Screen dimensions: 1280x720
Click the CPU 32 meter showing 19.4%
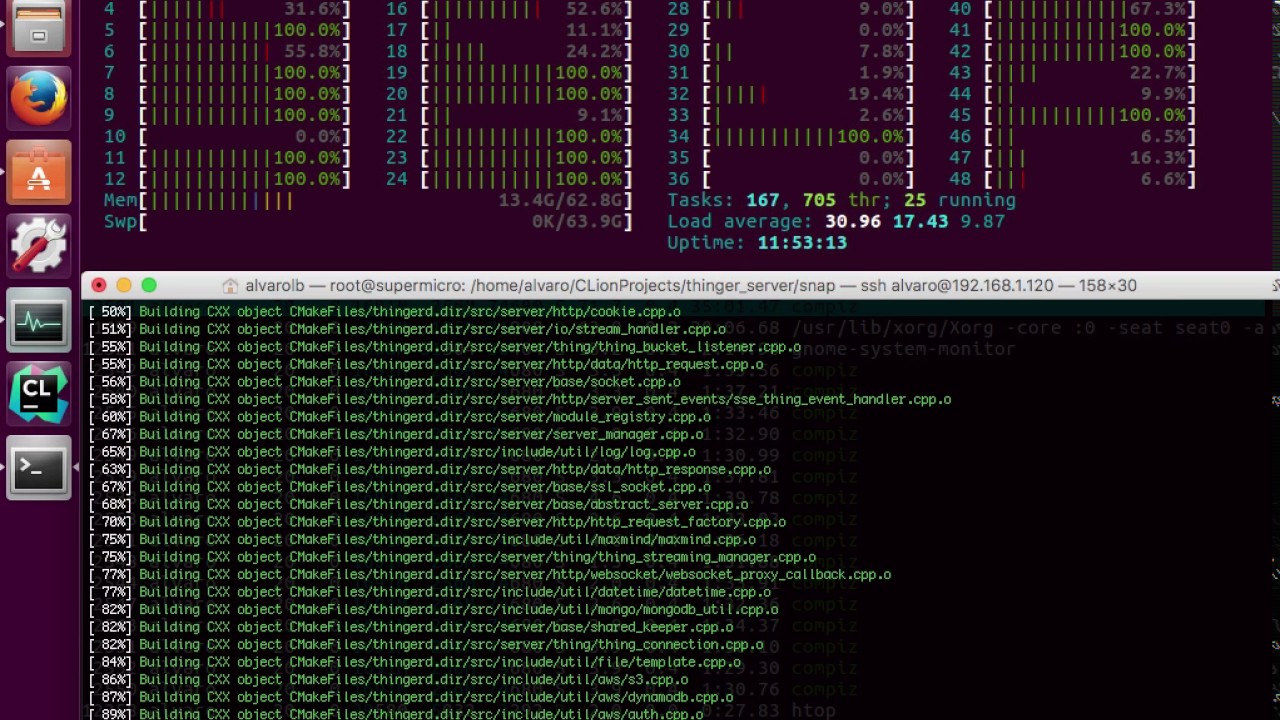(x=790, y=94)
